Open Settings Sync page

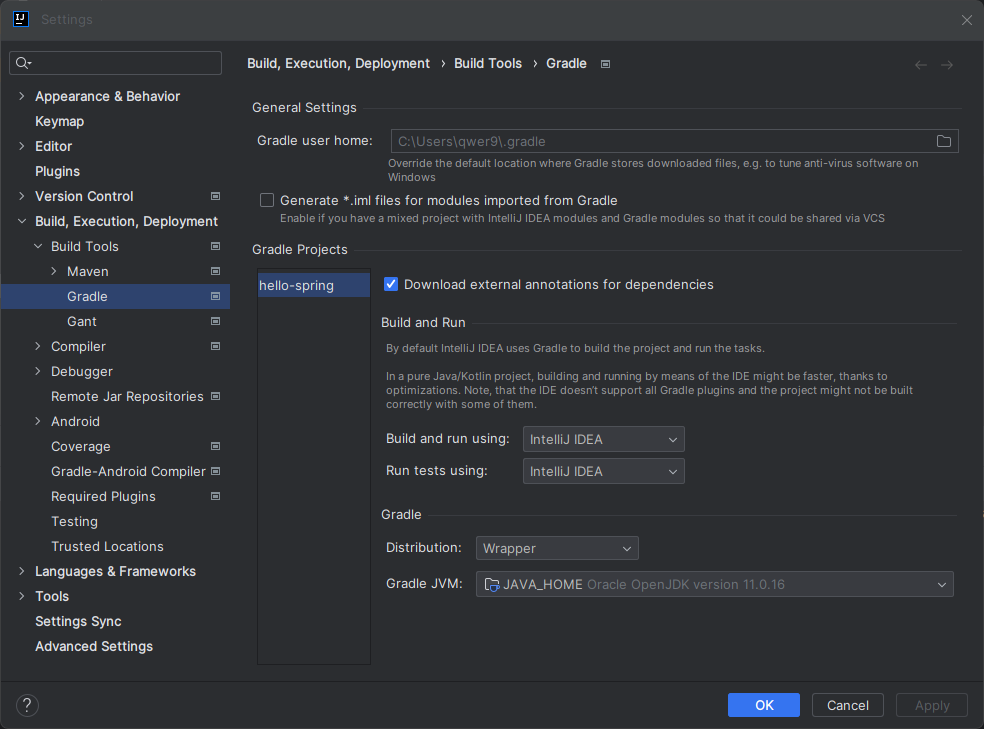coord(78,621)
